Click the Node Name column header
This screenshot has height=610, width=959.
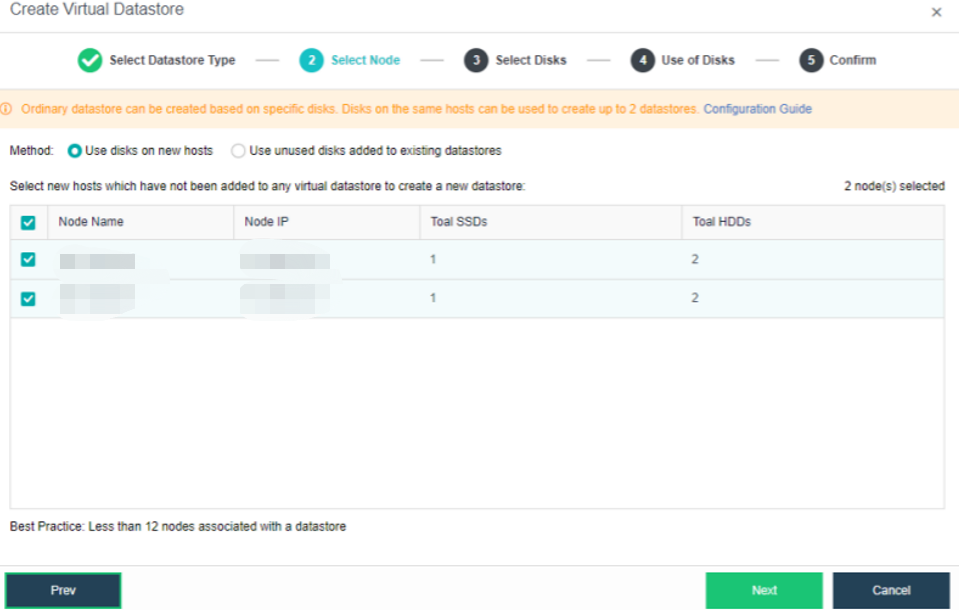point(91,222)
